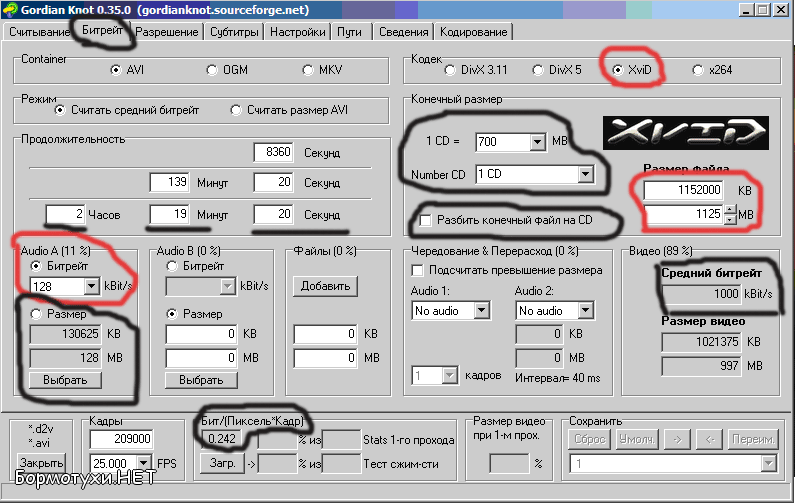Click the Часов field showing 2
Image resolution: width=795 pixels, height=503 pixels.
pos(65,214)
